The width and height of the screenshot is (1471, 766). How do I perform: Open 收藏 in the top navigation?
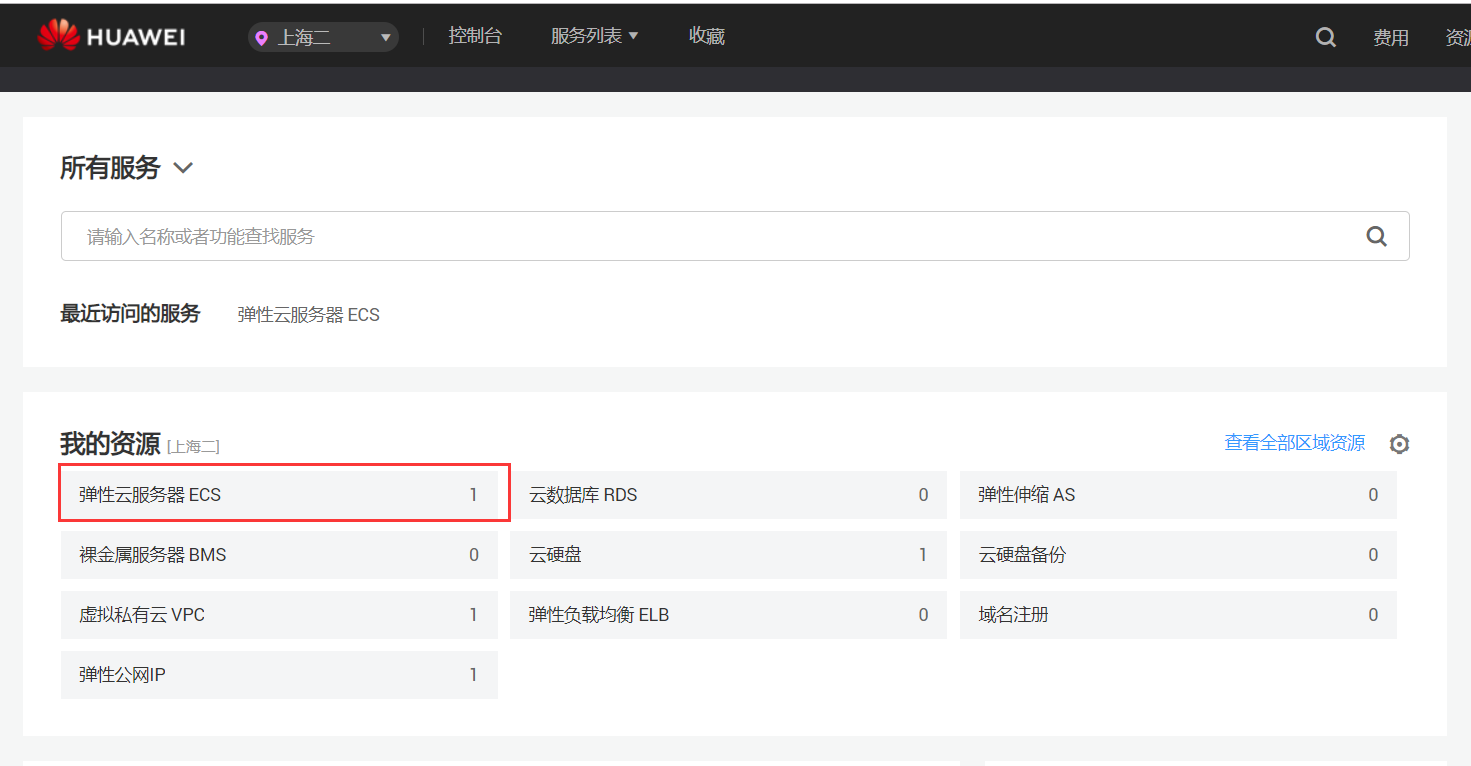[x=706, y=36]
